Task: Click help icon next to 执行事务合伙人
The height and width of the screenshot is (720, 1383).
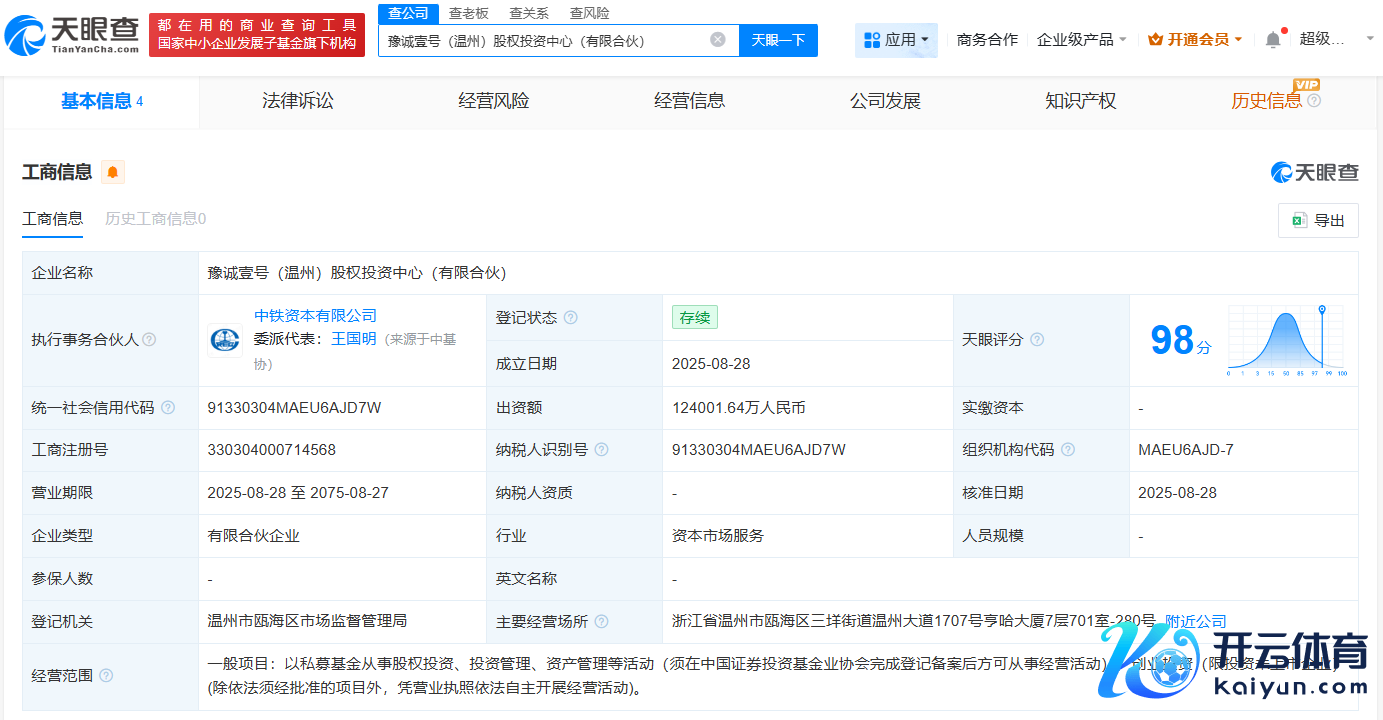Action: click(149, 340)
